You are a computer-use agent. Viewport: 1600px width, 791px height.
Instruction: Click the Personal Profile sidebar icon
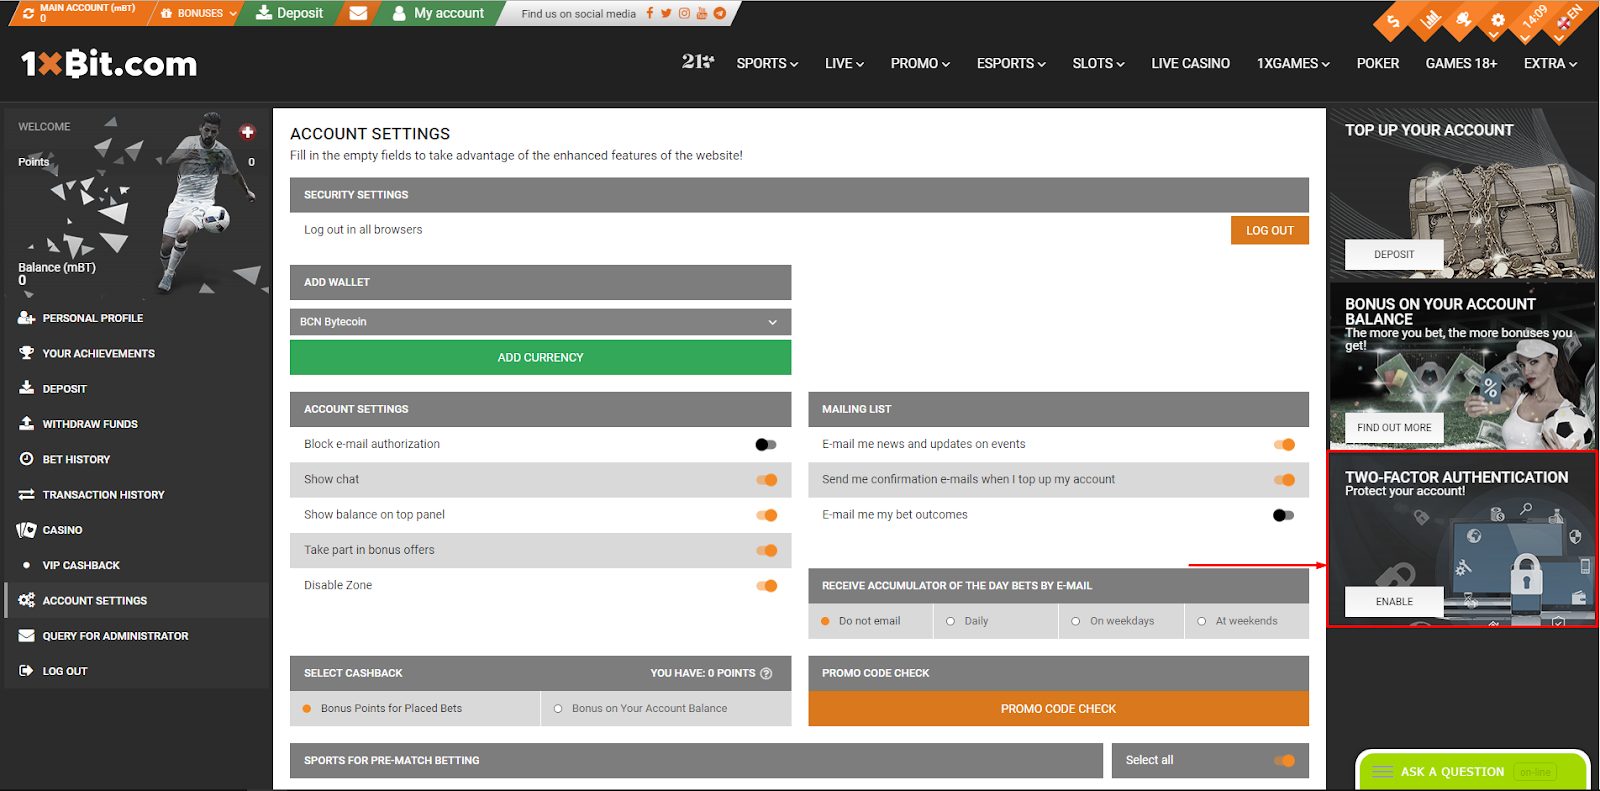(x=26, y=318)
